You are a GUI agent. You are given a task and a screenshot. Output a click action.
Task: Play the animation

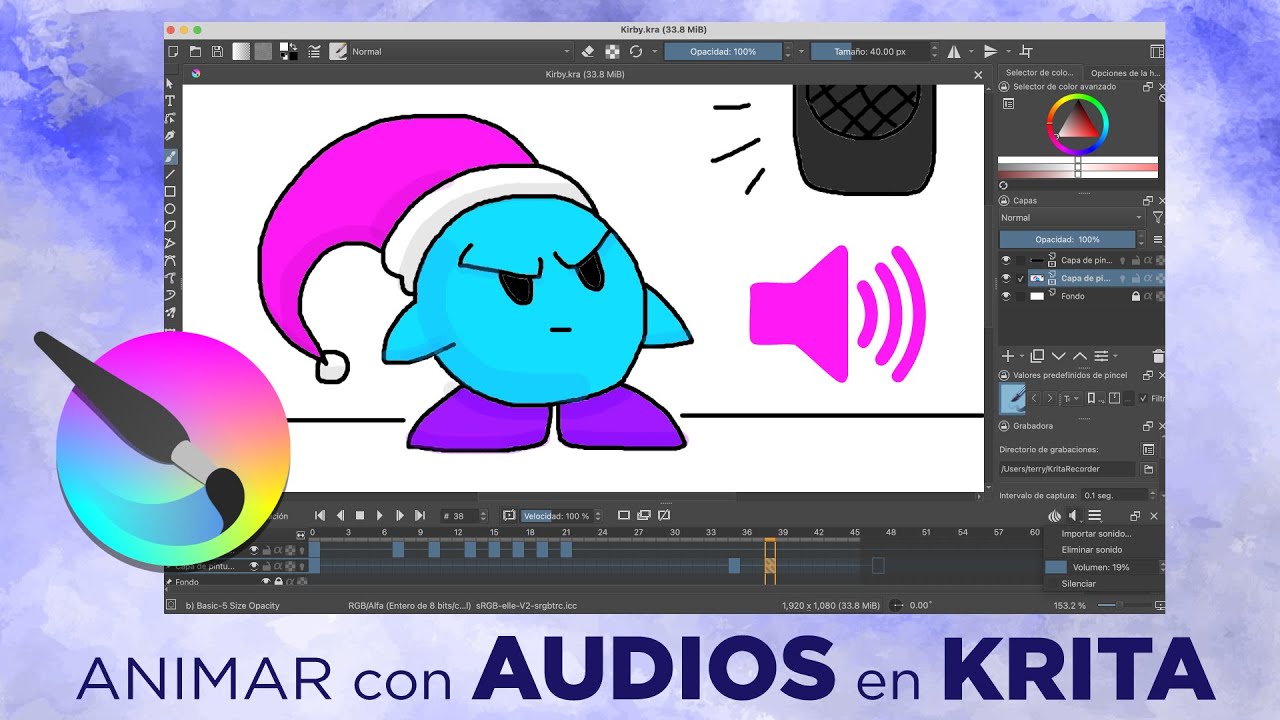click(380, 515)
